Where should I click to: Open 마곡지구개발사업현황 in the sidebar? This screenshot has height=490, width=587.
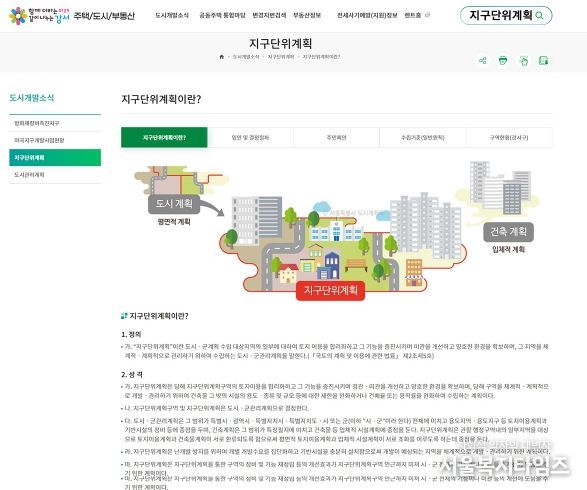pos(55,140)
